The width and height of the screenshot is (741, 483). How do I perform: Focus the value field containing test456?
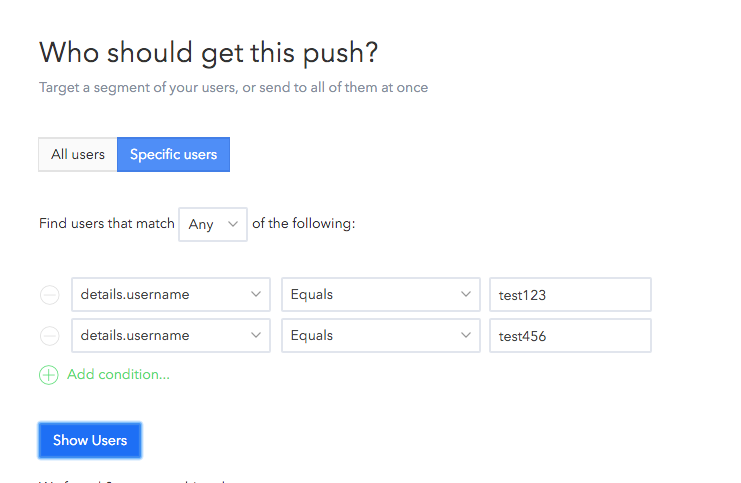pyautogui.click(x=570, y=336)
